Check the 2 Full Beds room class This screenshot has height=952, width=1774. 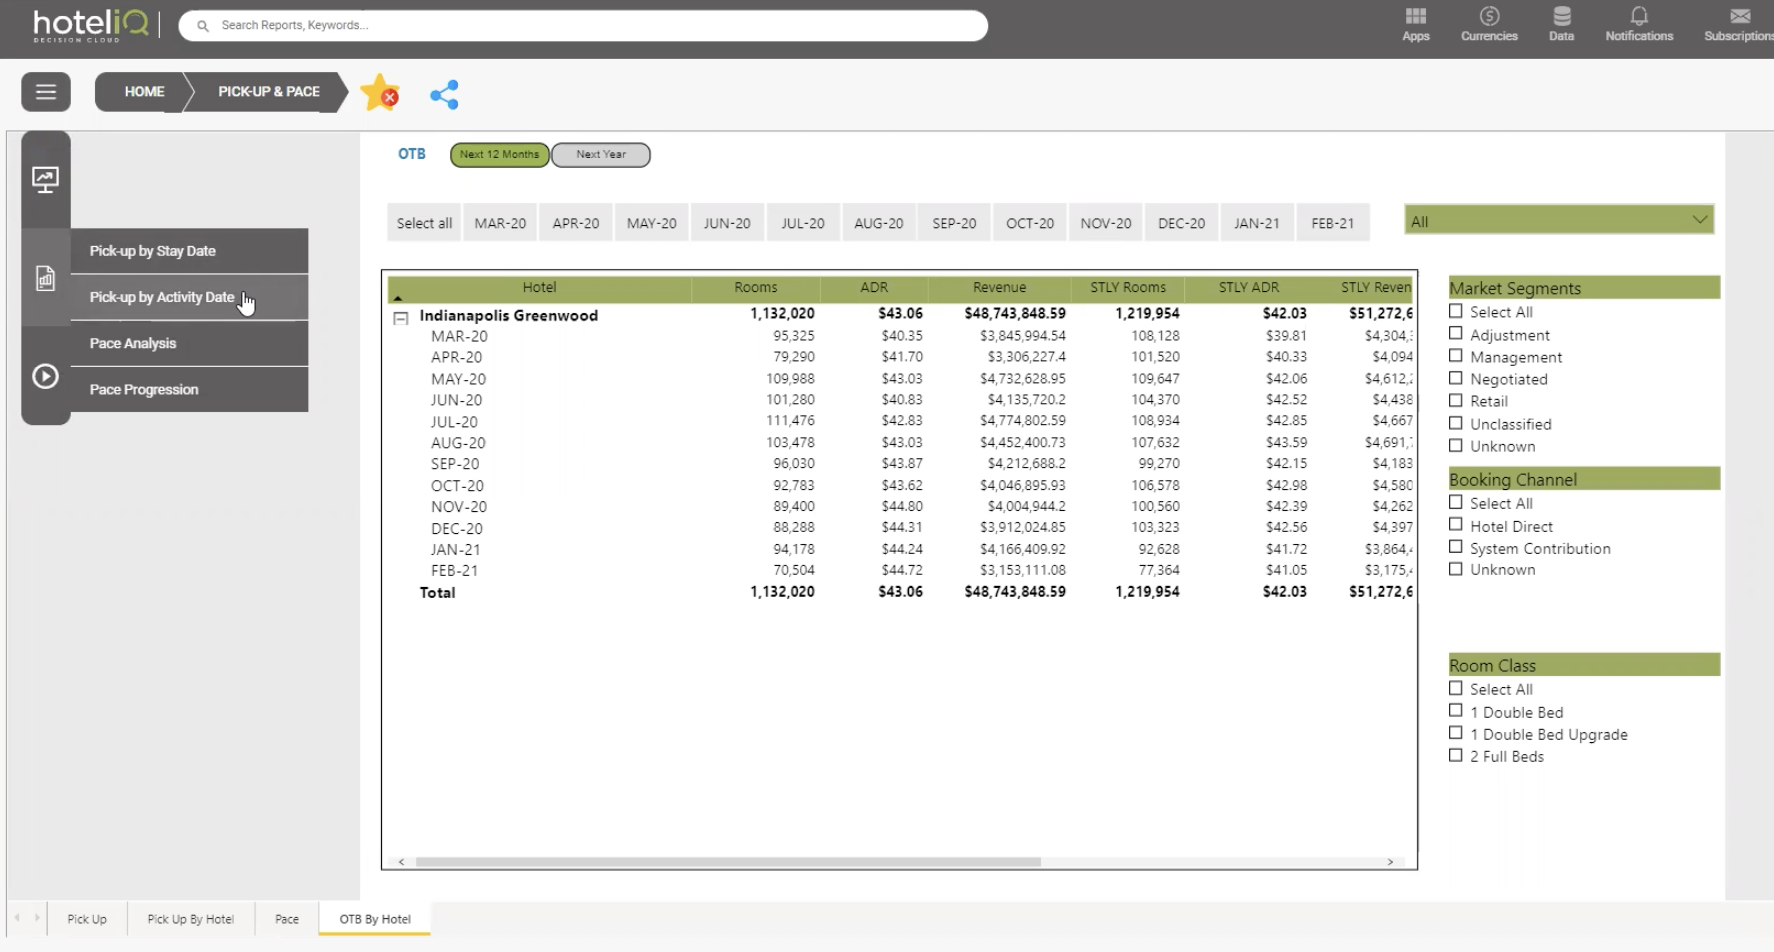1456,755
